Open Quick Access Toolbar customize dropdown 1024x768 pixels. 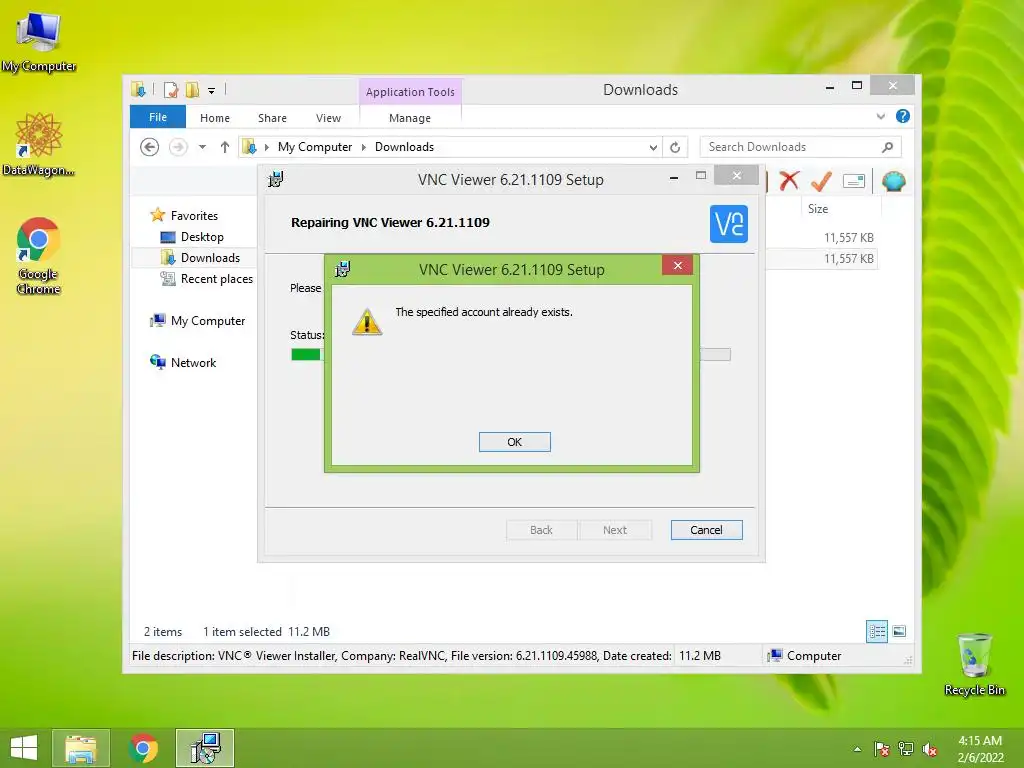tap(212, 91)
